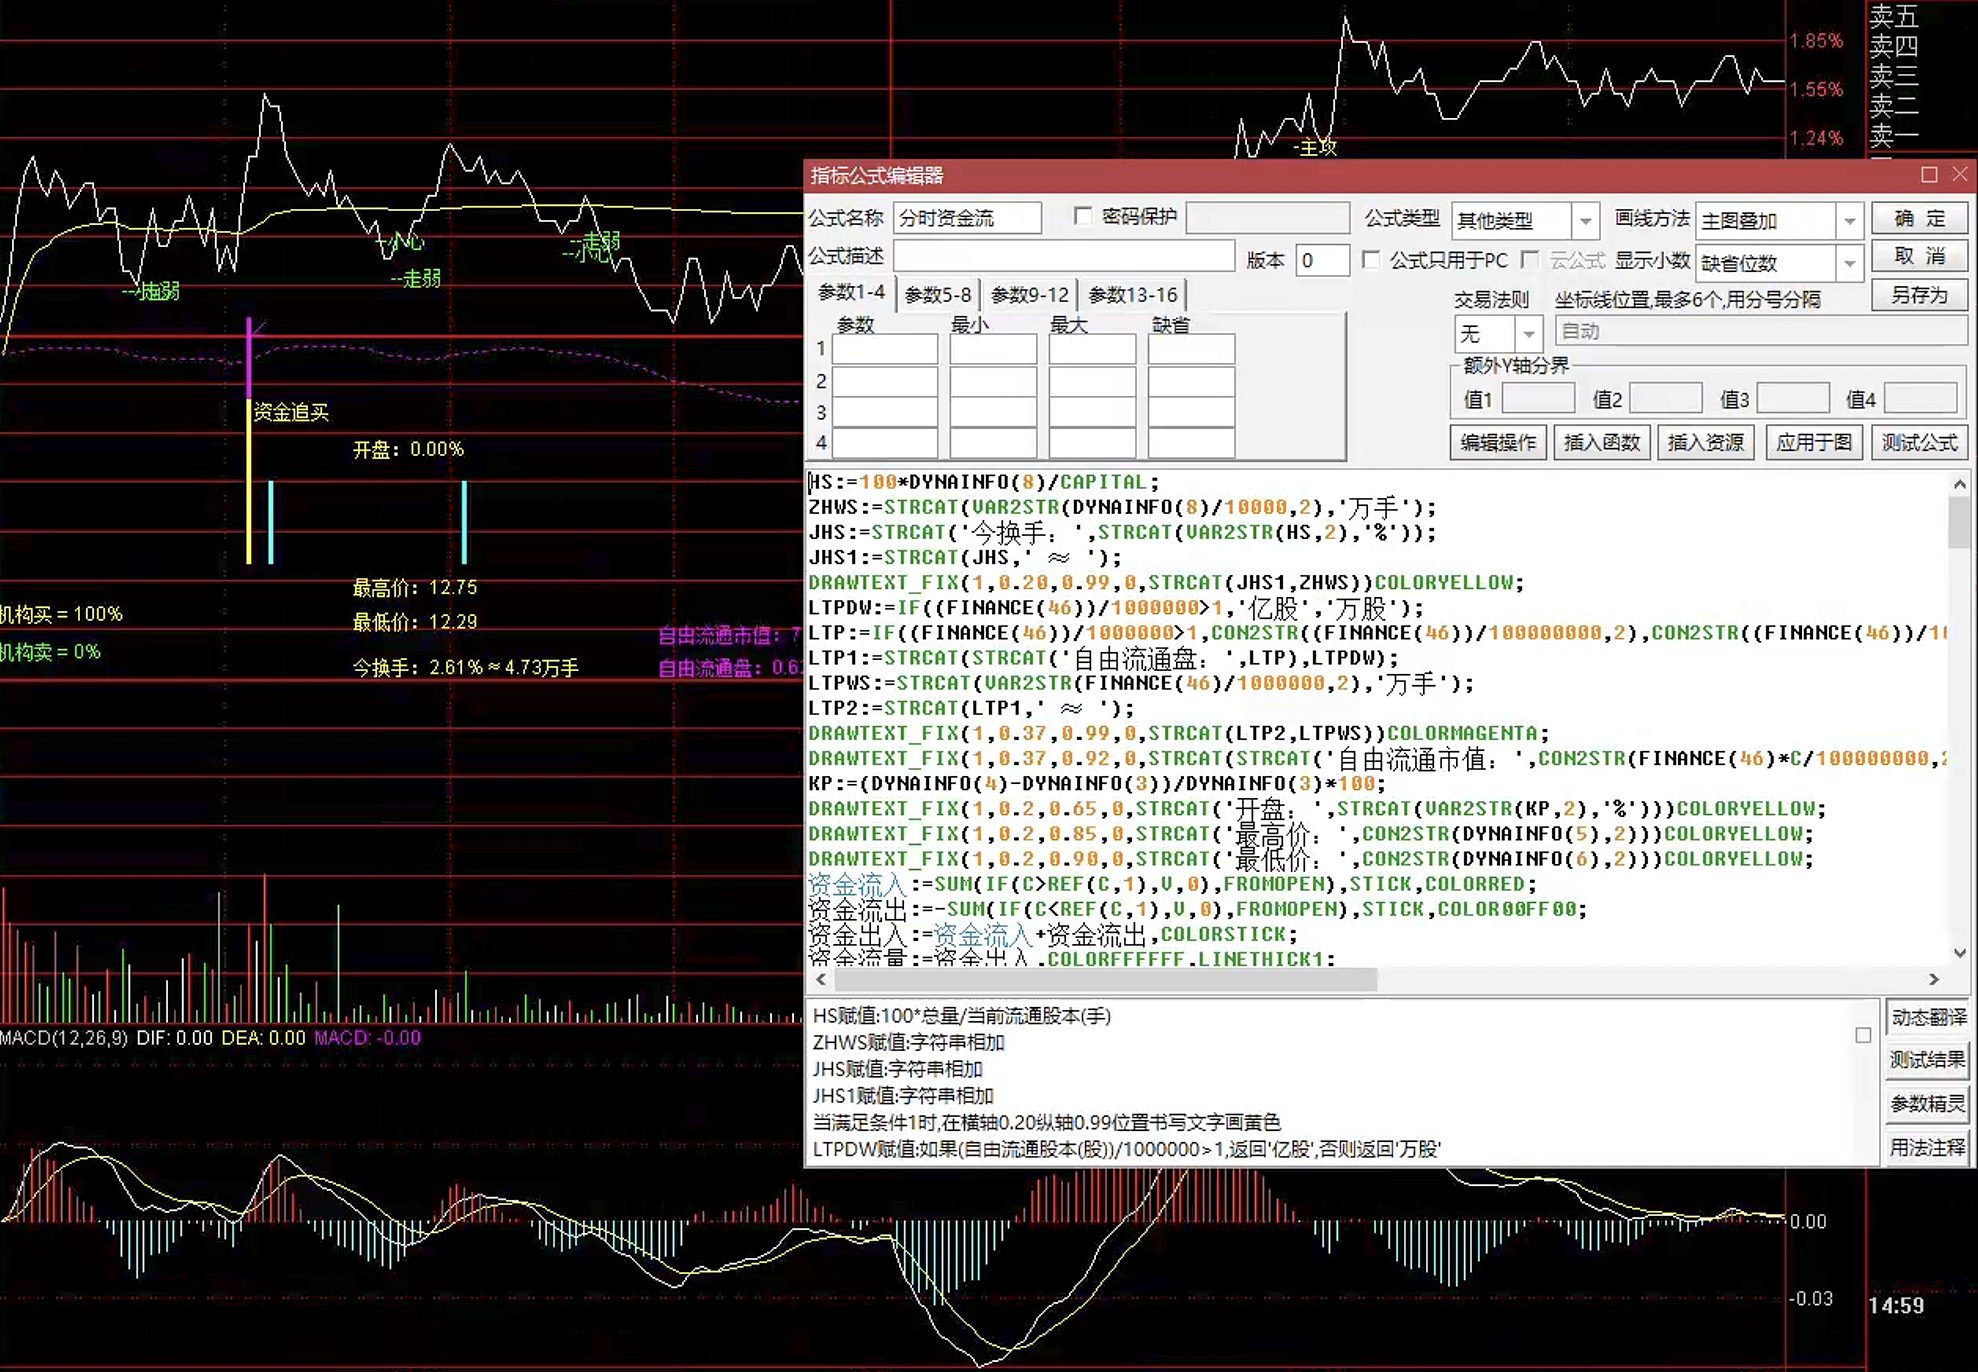Maximize the 指标公式编辑器 dialog window

click(x=1929, y=175)
